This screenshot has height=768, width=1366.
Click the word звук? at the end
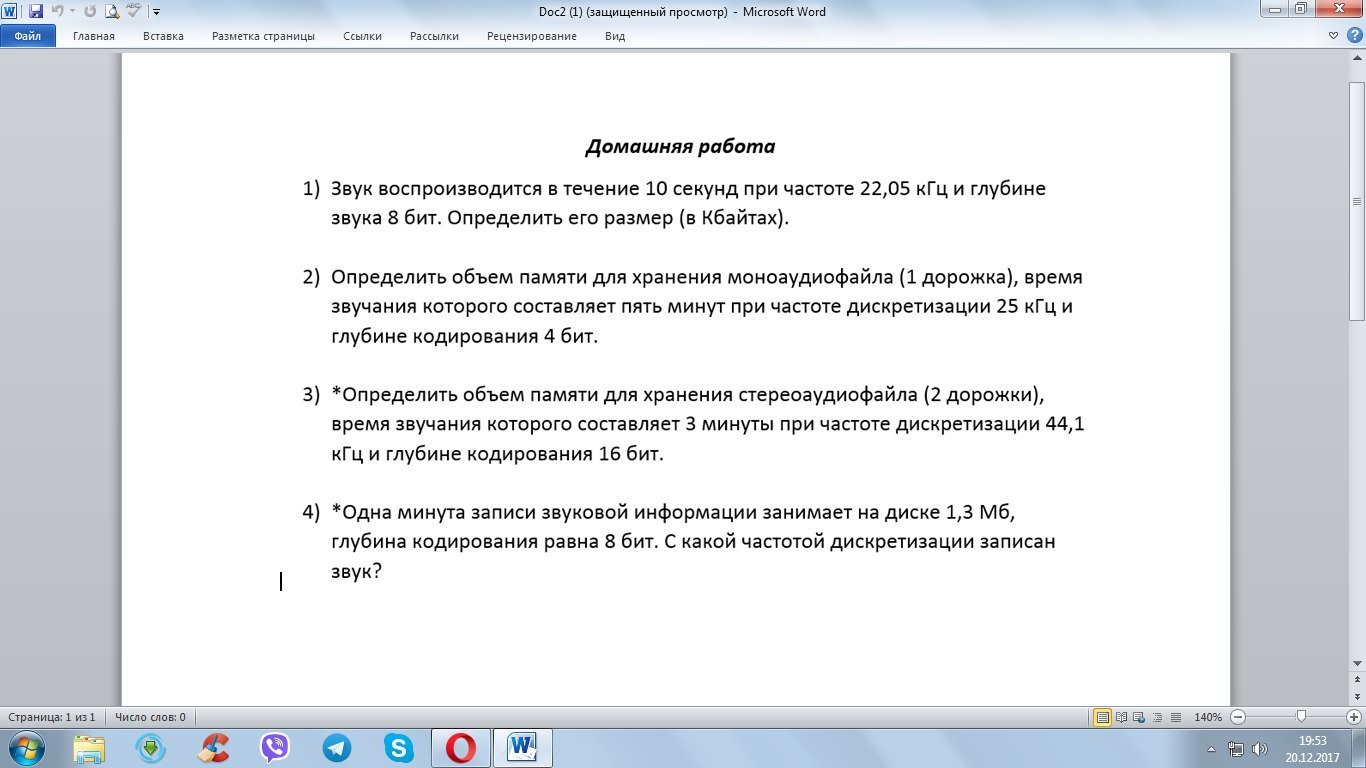coord(357,572)
